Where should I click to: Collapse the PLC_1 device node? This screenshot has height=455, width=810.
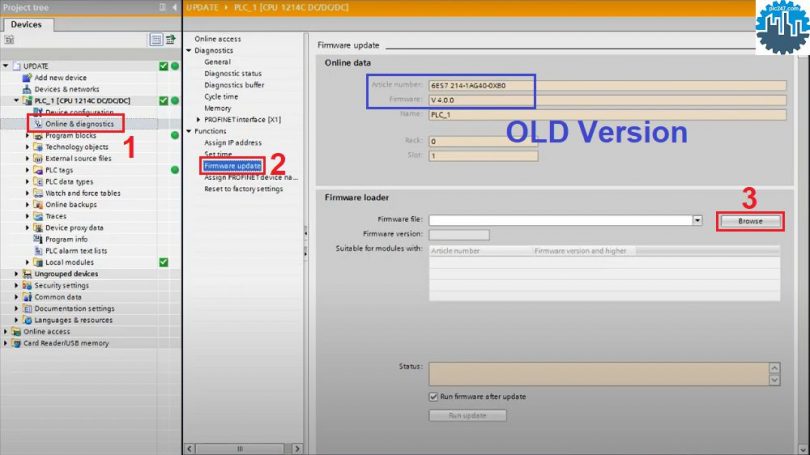pyautogui.click(x=16, y=101)
